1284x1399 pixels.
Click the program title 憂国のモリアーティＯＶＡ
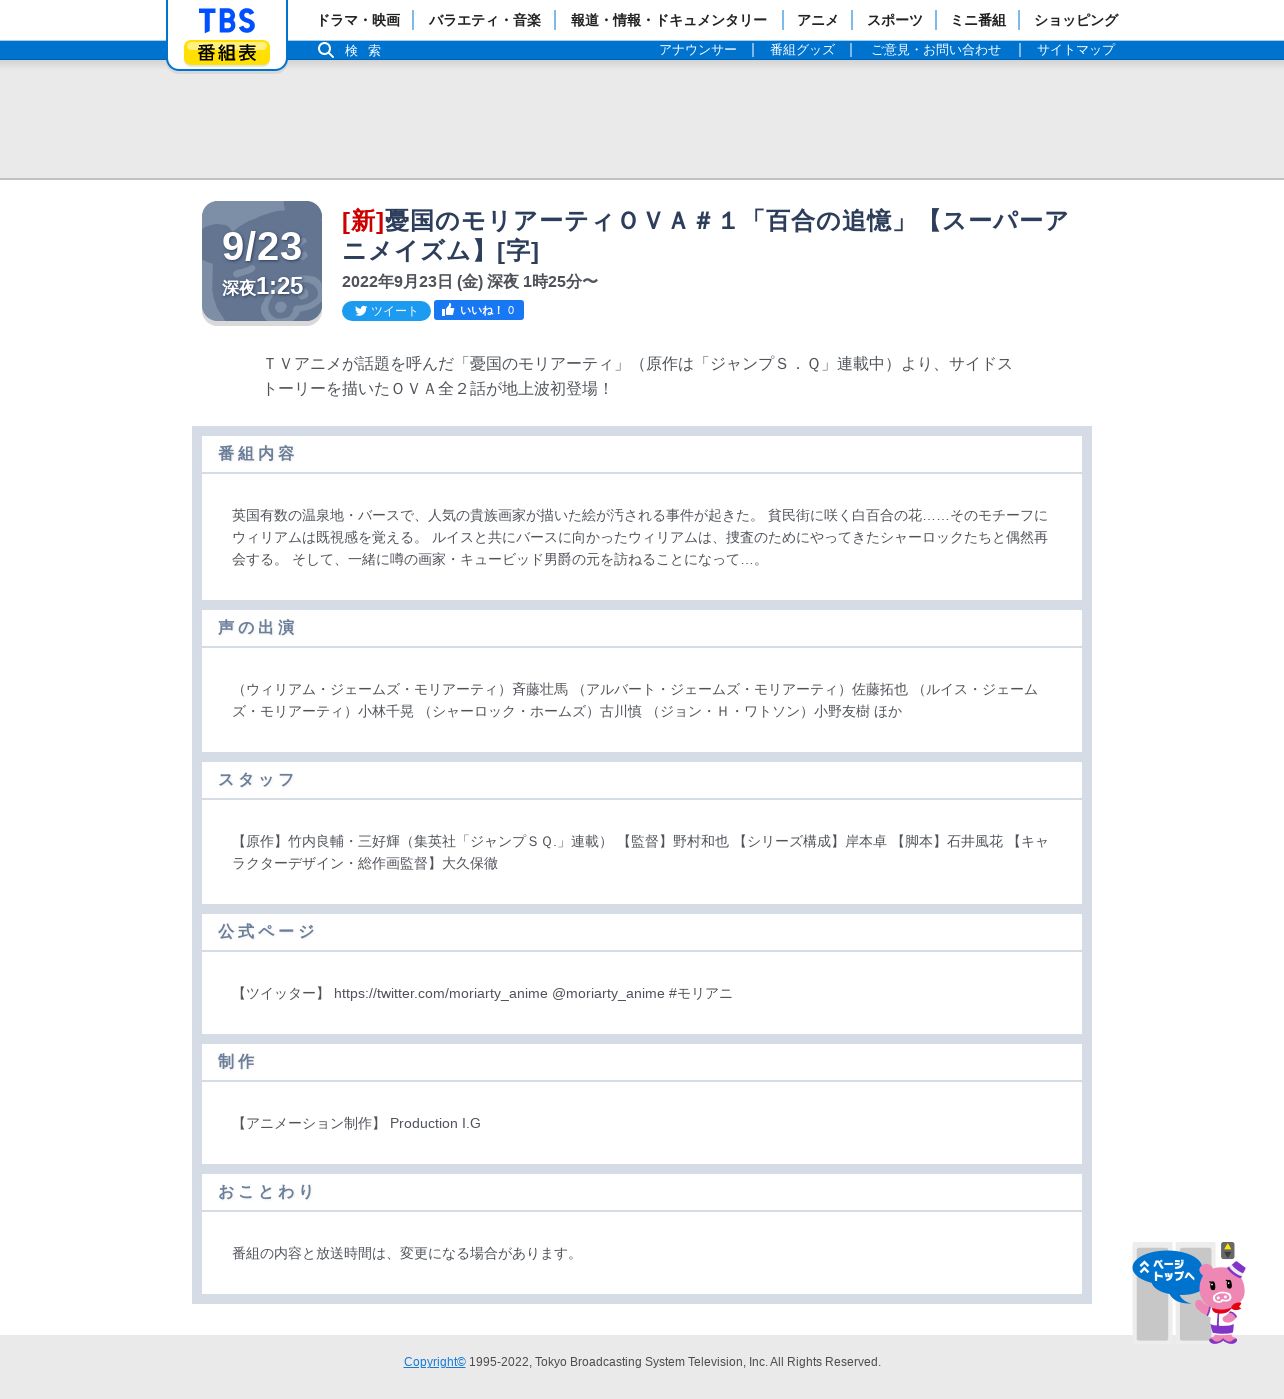pyautogui.click(x=705, y=235)
